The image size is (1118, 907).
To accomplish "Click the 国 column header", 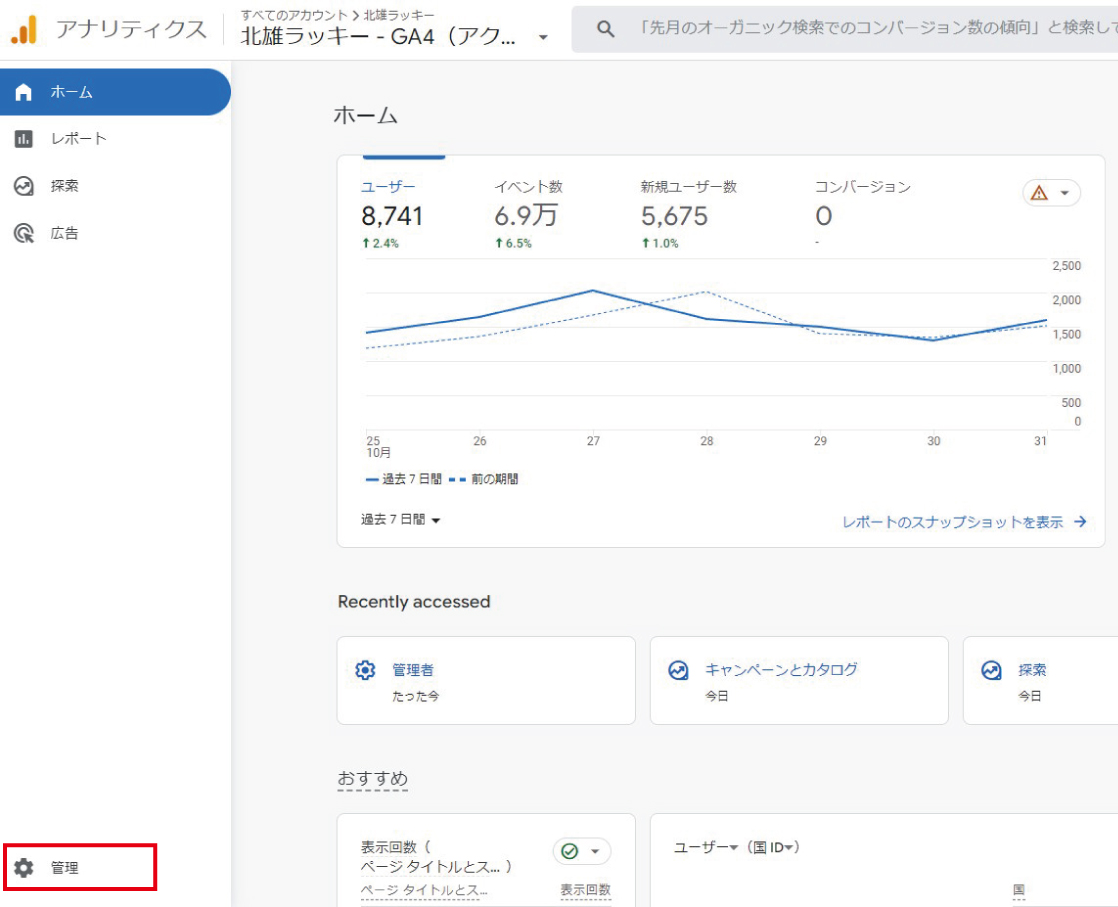I will [1019, 890].
